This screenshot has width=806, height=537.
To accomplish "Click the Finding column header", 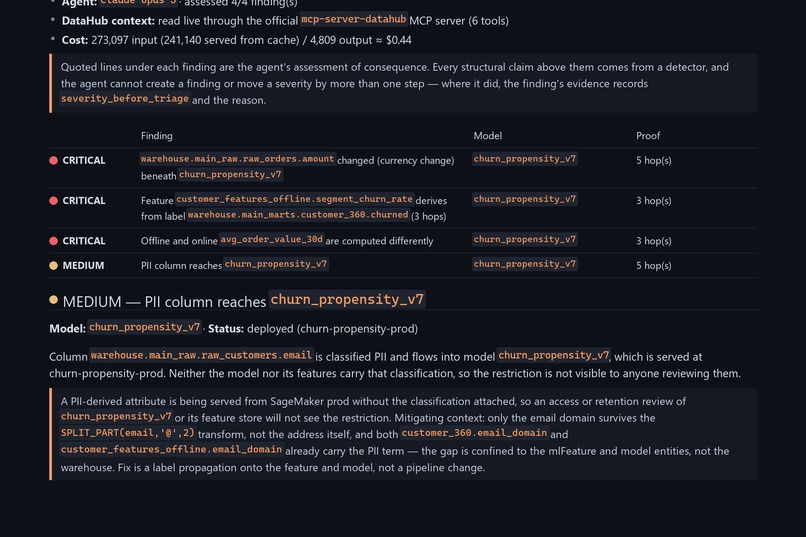I will pos(157,136).
